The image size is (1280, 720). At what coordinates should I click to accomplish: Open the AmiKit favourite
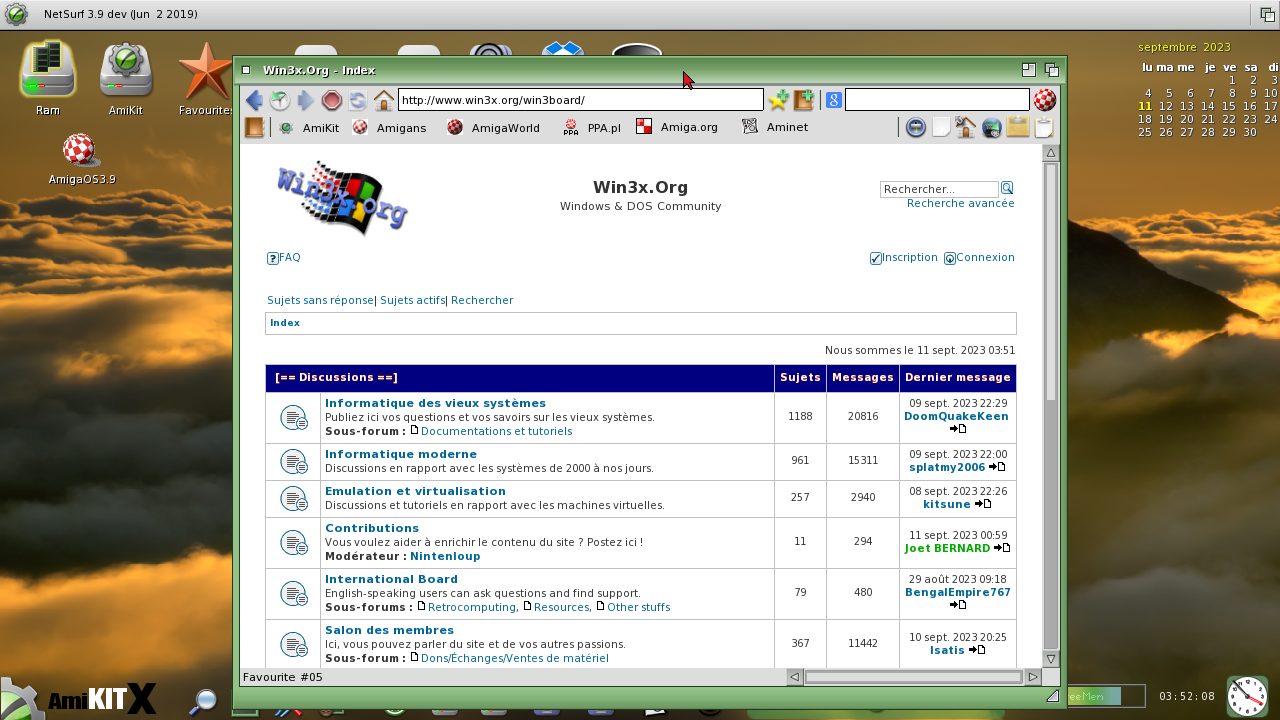click(309, 127)
